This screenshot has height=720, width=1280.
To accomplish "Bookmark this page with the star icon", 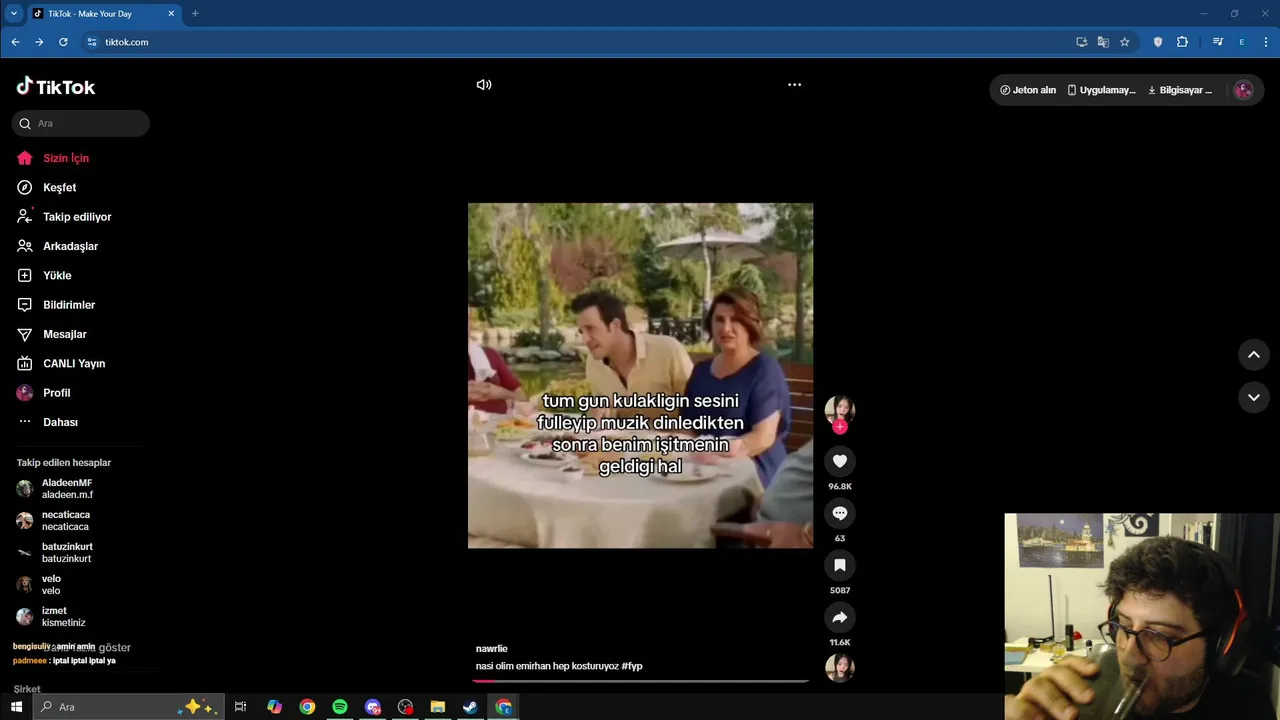I will 1125,42.
